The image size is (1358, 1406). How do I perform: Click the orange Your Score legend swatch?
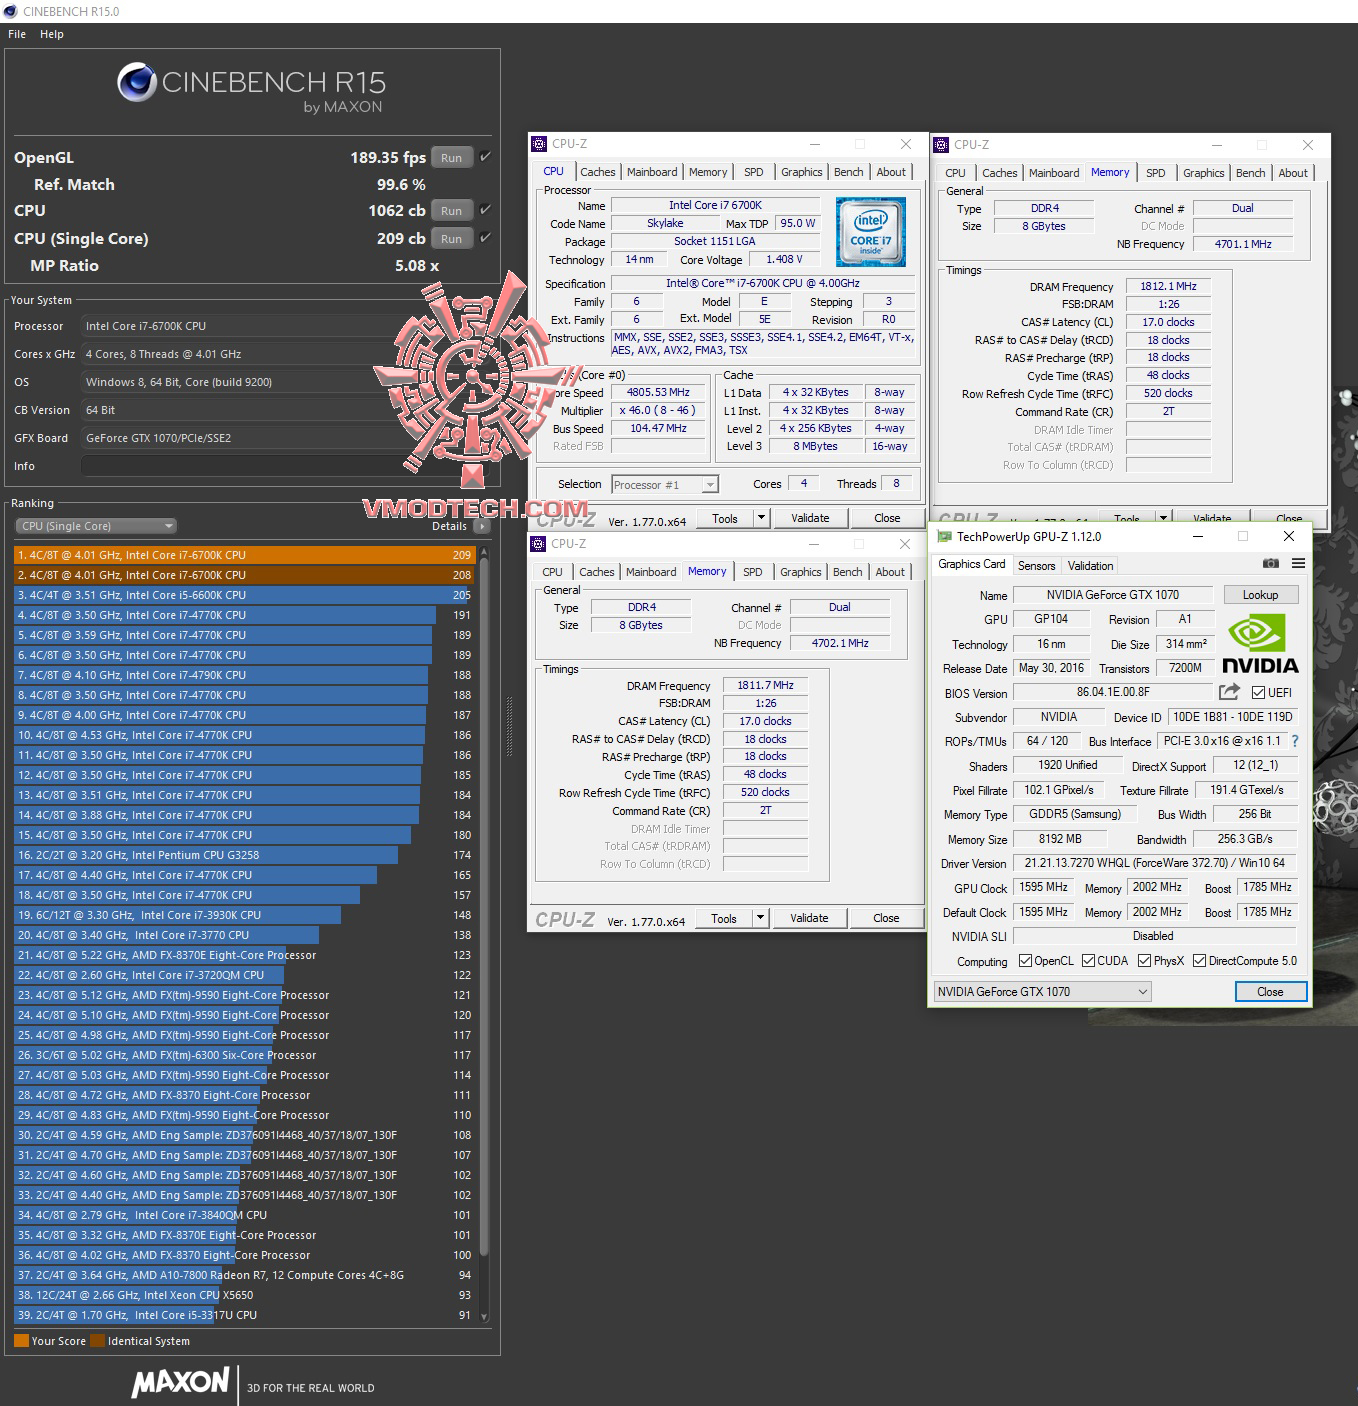pos(21,1341)
